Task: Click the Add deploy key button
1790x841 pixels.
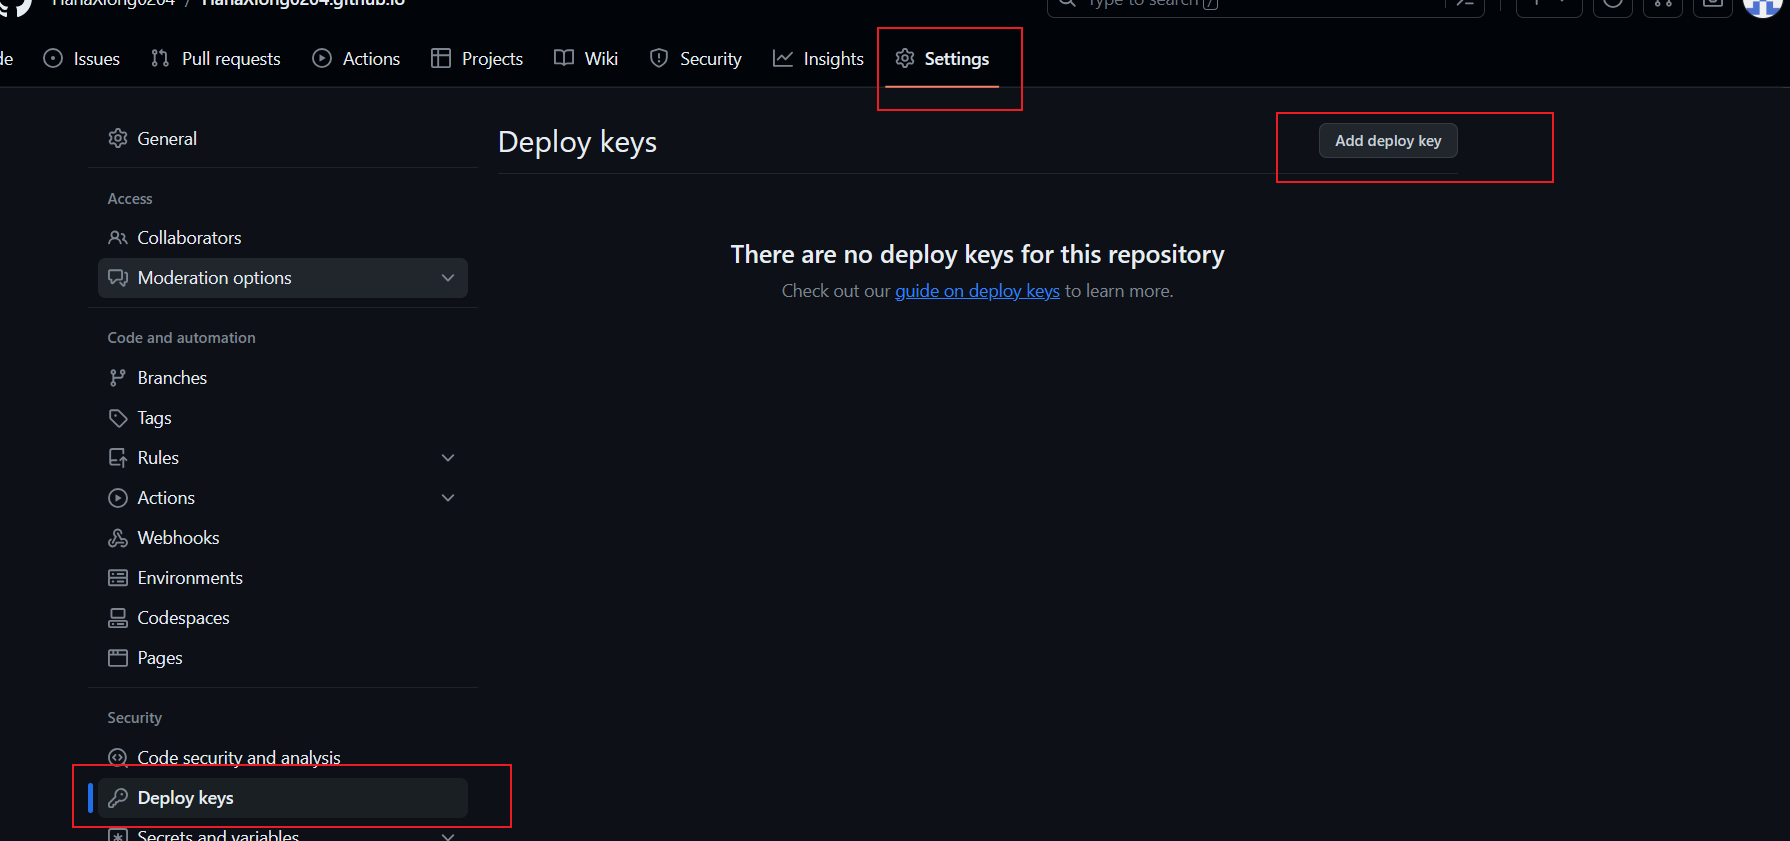Action: pyautogui.click(x=1388, y=141)
